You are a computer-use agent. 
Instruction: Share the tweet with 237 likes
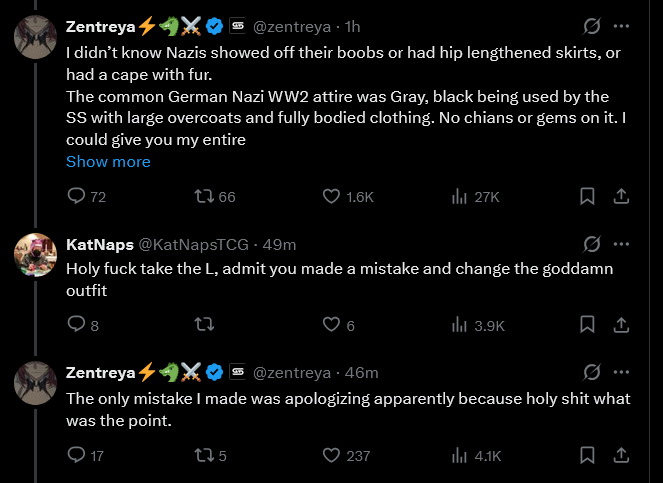click(x=621, y=455)
